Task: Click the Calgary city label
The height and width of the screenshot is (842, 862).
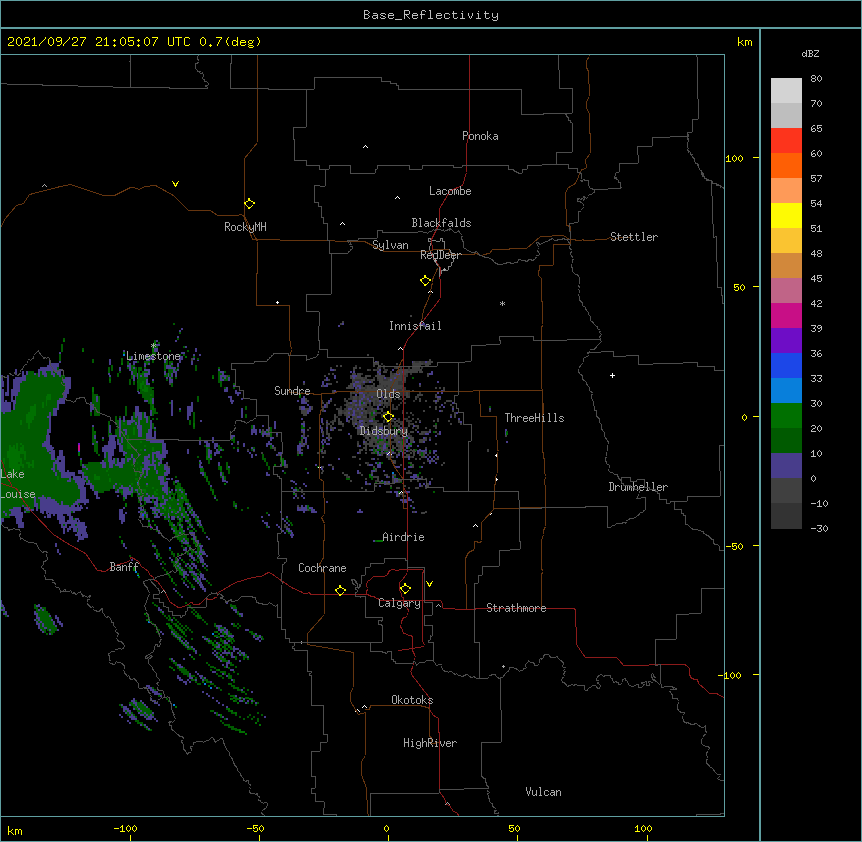Action: point(399,603)
